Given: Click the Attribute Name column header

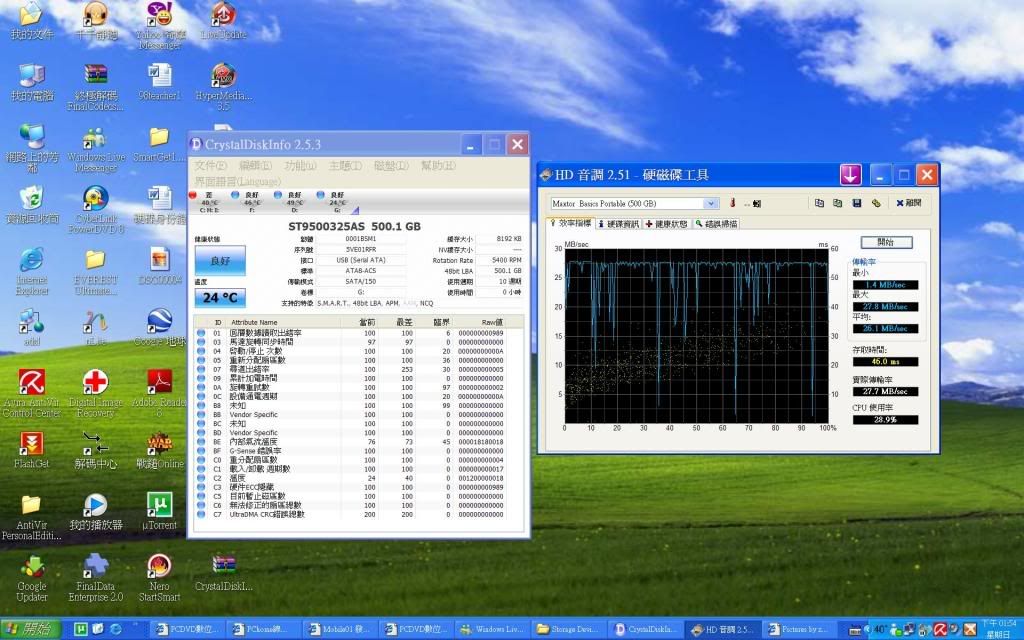Looking at the screenshot, I should coord(254,322).
